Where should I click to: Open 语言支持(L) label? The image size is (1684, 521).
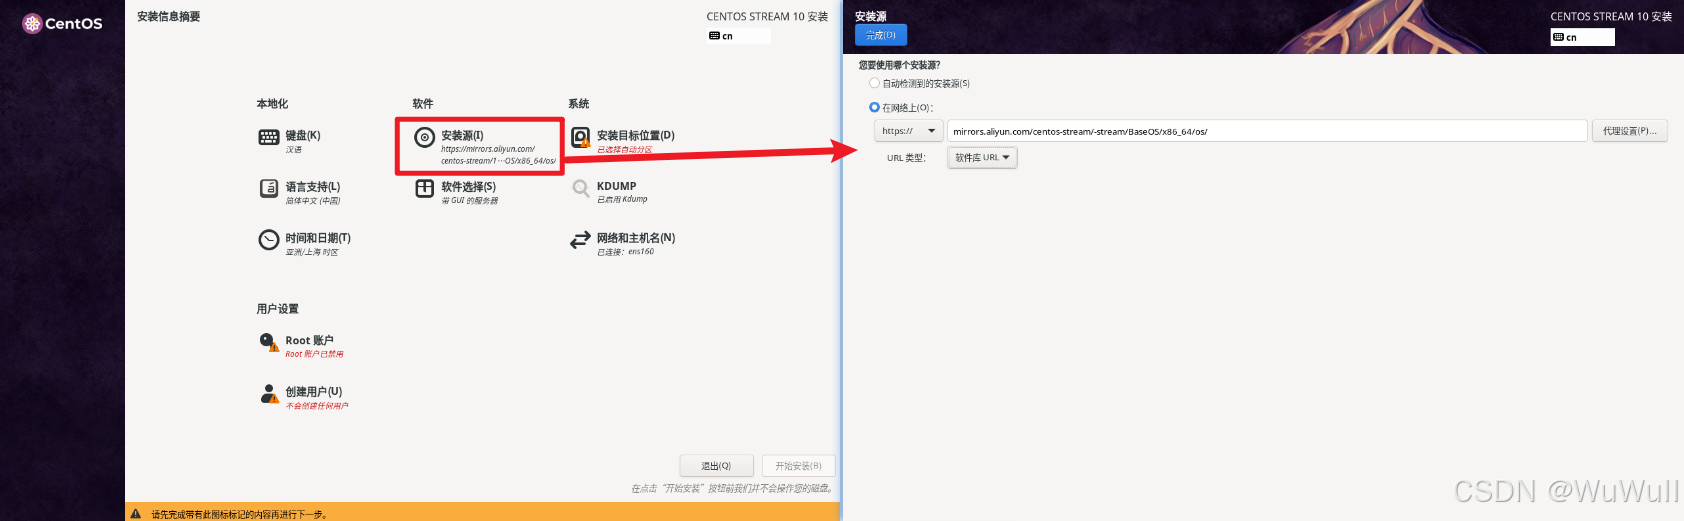point(313,187)
